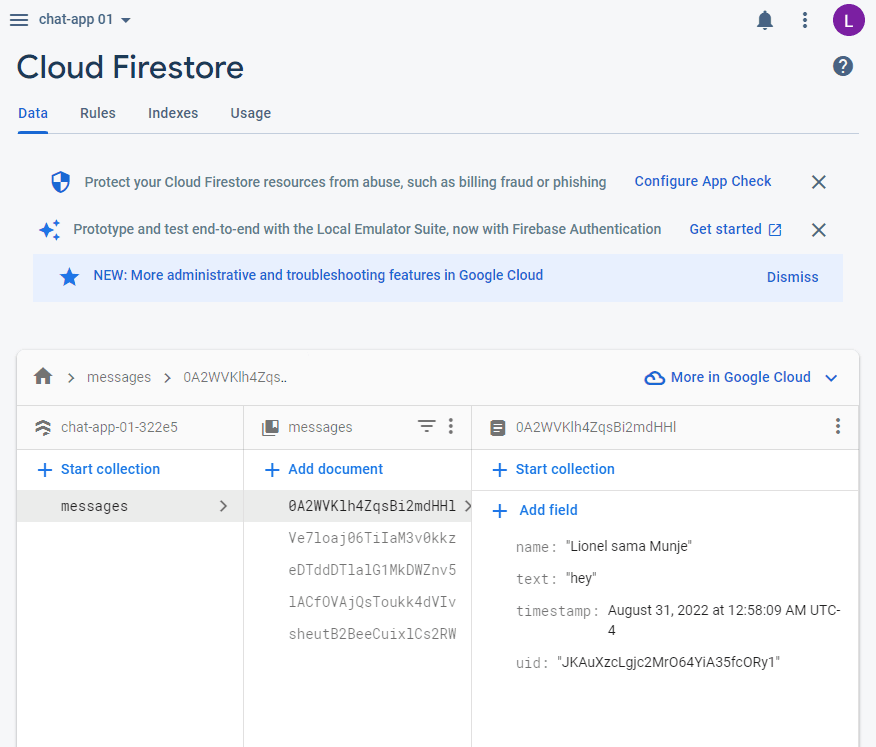Open the notifications bell
The height and width of the screenshot is (747, 876).
pos(765,20)
